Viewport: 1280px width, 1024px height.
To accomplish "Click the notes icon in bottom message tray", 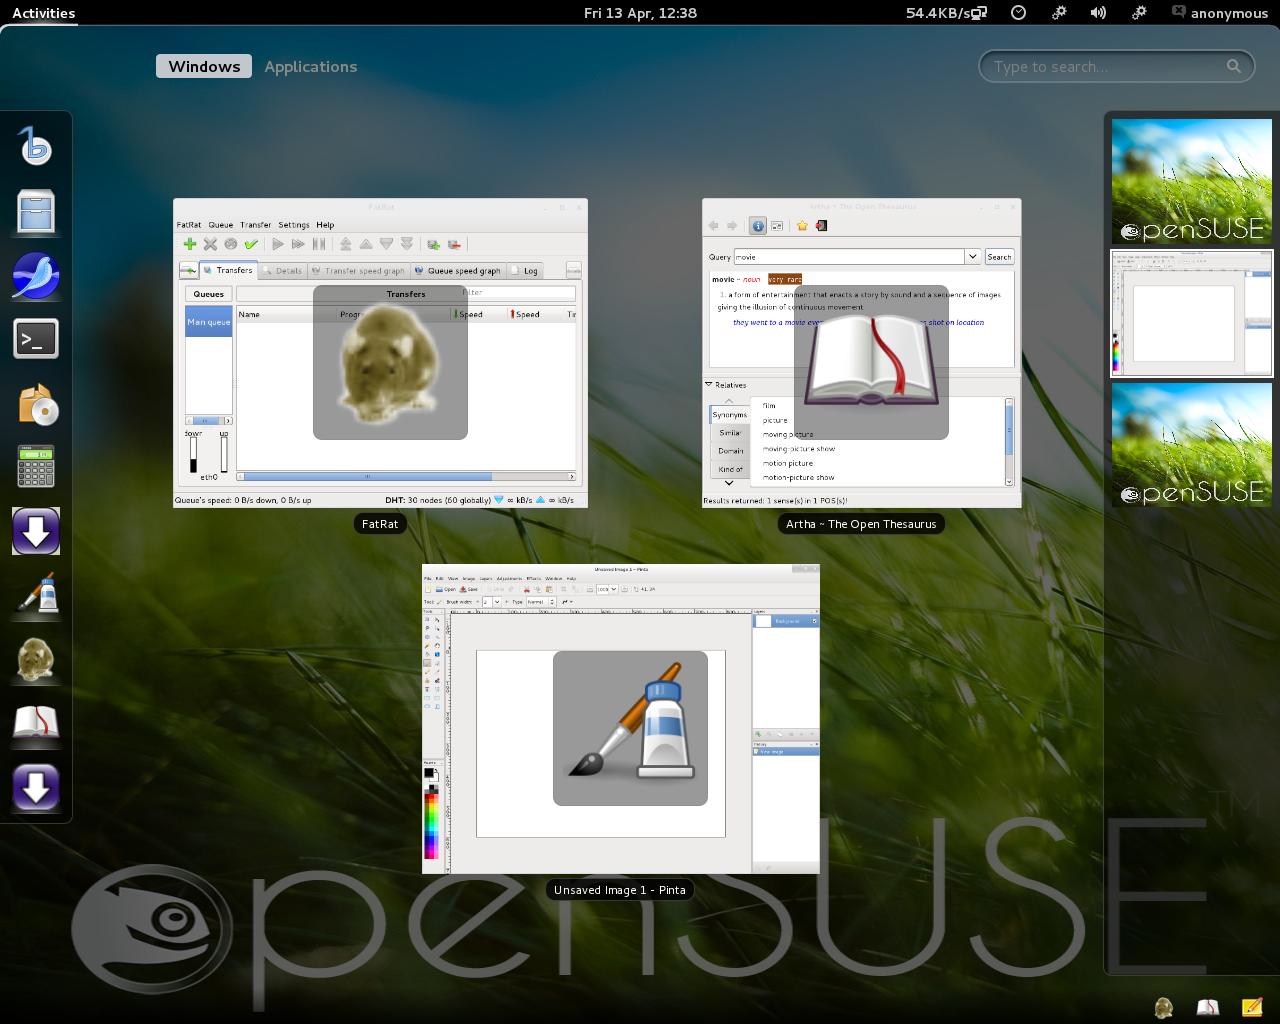I will coord(1251,1007).
